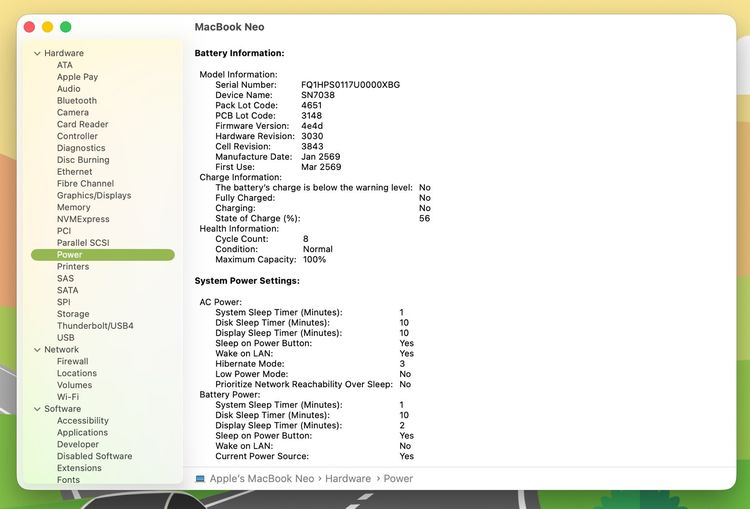The image size is (750, 509).
Task: Close the MacBook Neo window
Action: tap(29, 27)
